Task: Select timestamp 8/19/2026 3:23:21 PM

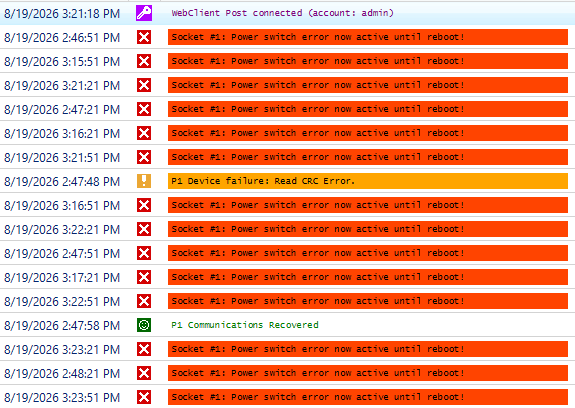Action: (x=62, y=350)
